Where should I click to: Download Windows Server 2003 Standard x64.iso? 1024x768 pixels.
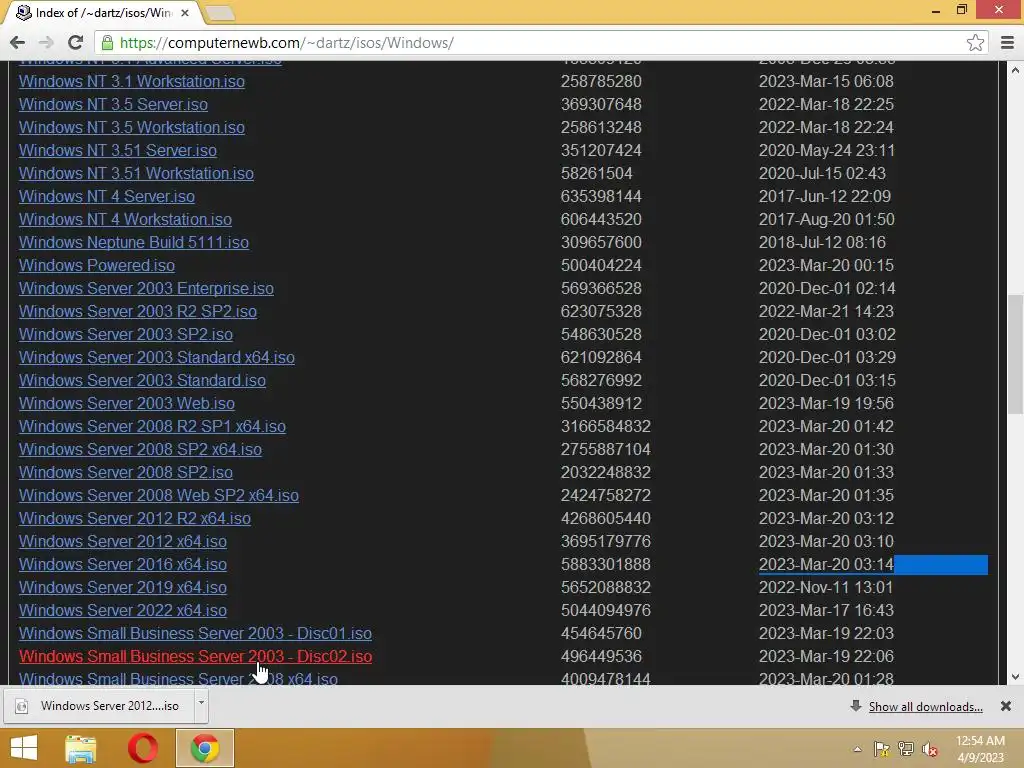point(157,357)
